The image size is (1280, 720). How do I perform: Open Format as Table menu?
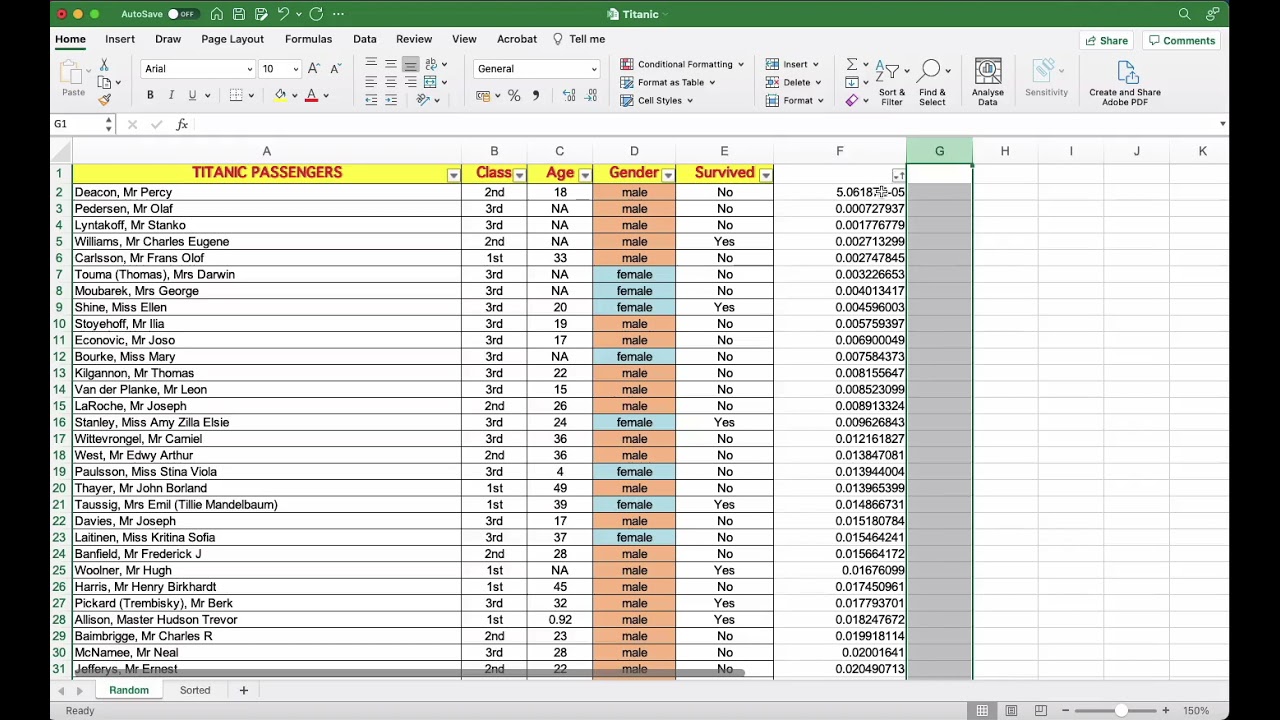click(x=668, y=82)
